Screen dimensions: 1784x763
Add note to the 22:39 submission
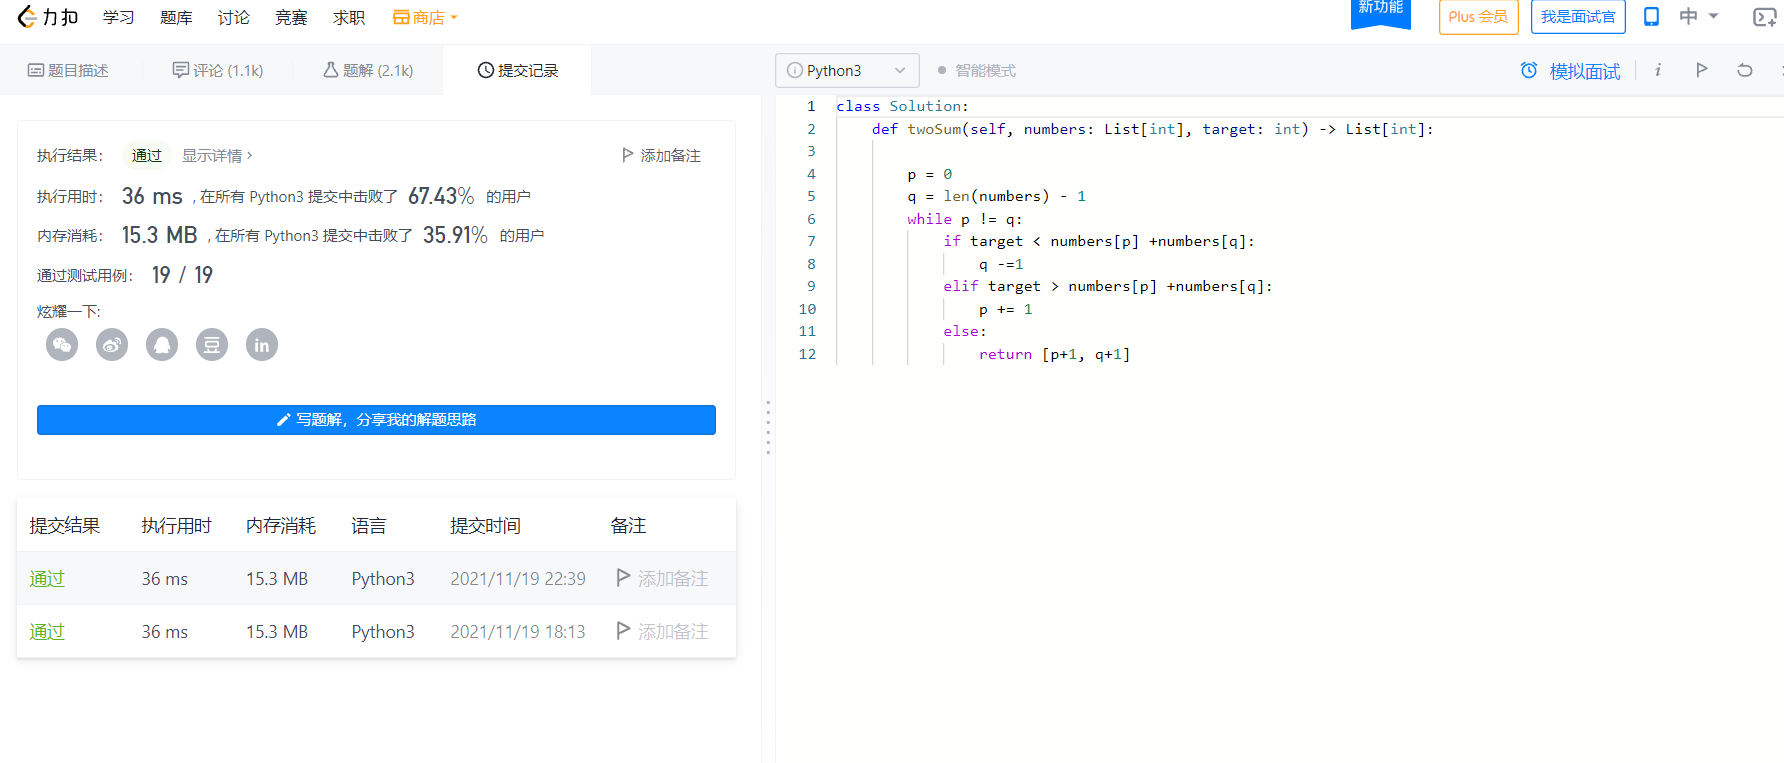pyautogui.click(x=662, y=579)
